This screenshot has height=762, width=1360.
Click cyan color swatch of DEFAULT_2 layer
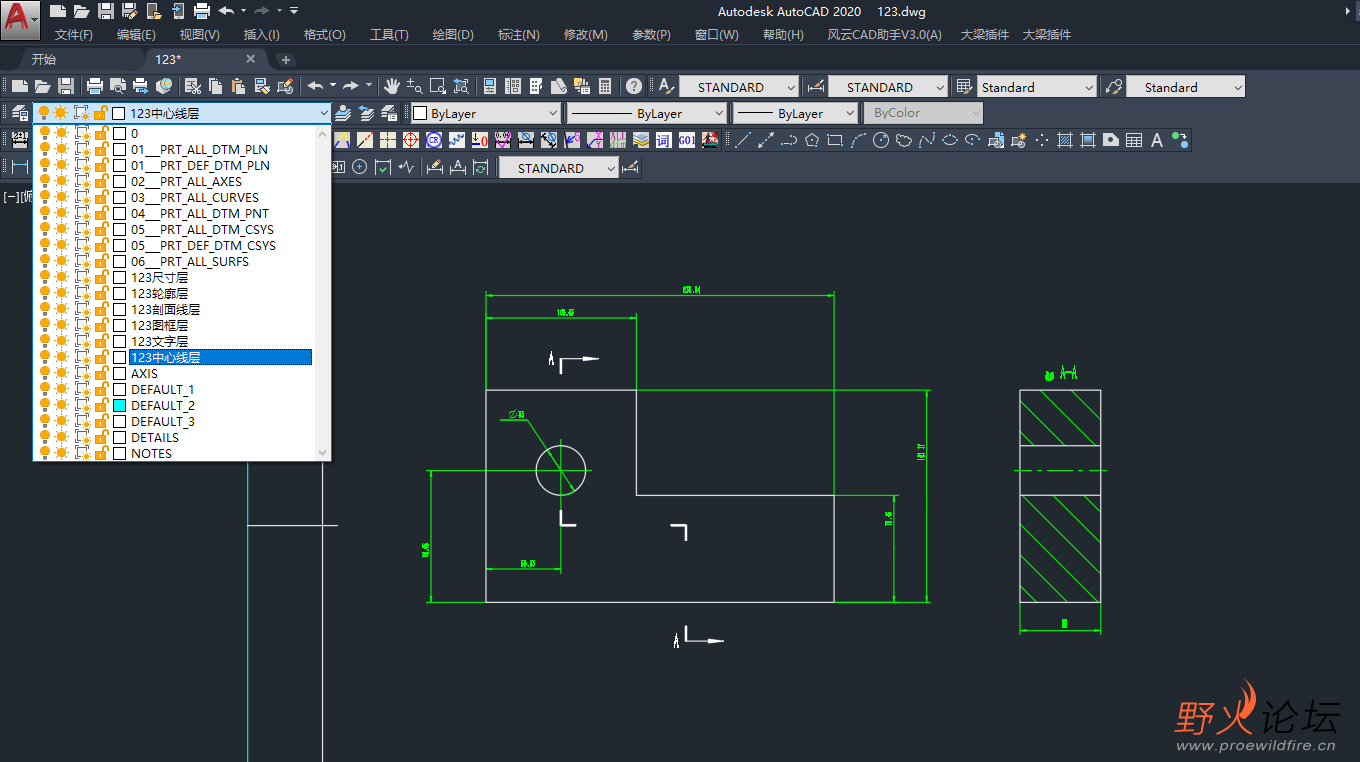pyautogui.click(x=119, y=405)
